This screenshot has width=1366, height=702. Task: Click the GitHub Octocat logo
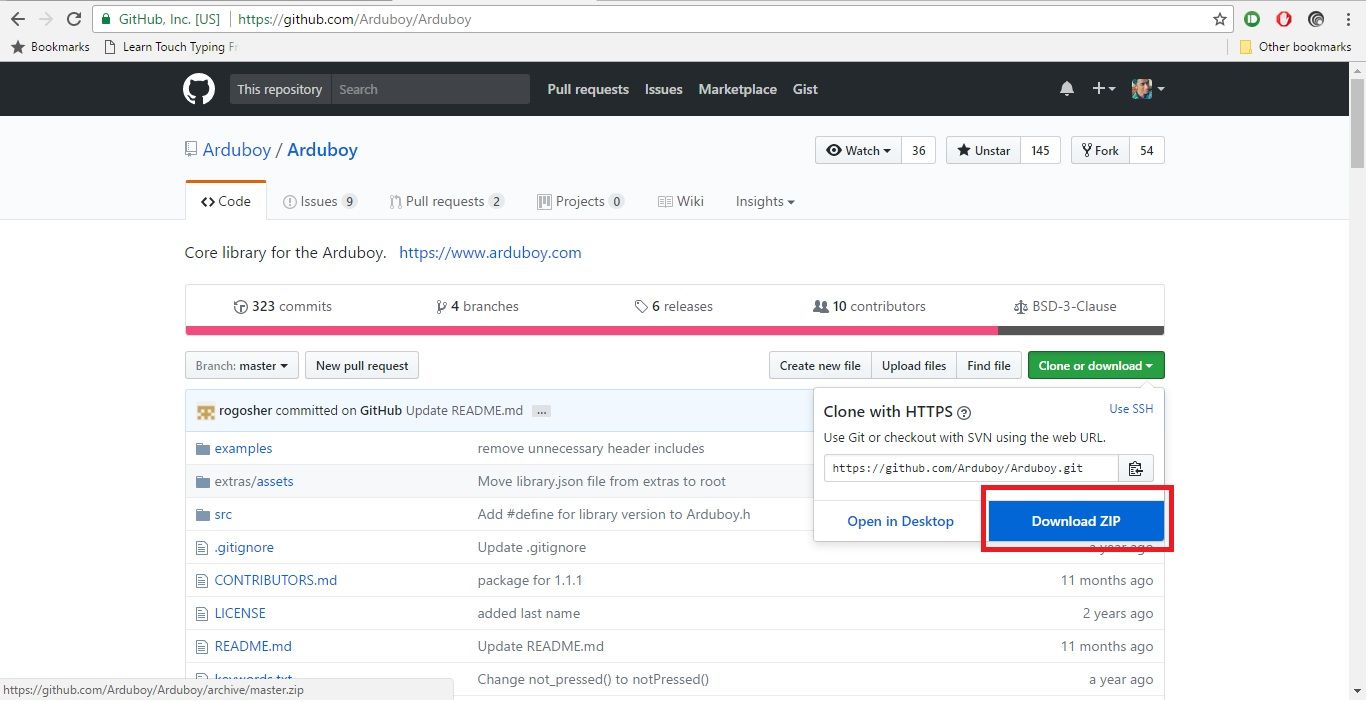(x=199, y=89)
